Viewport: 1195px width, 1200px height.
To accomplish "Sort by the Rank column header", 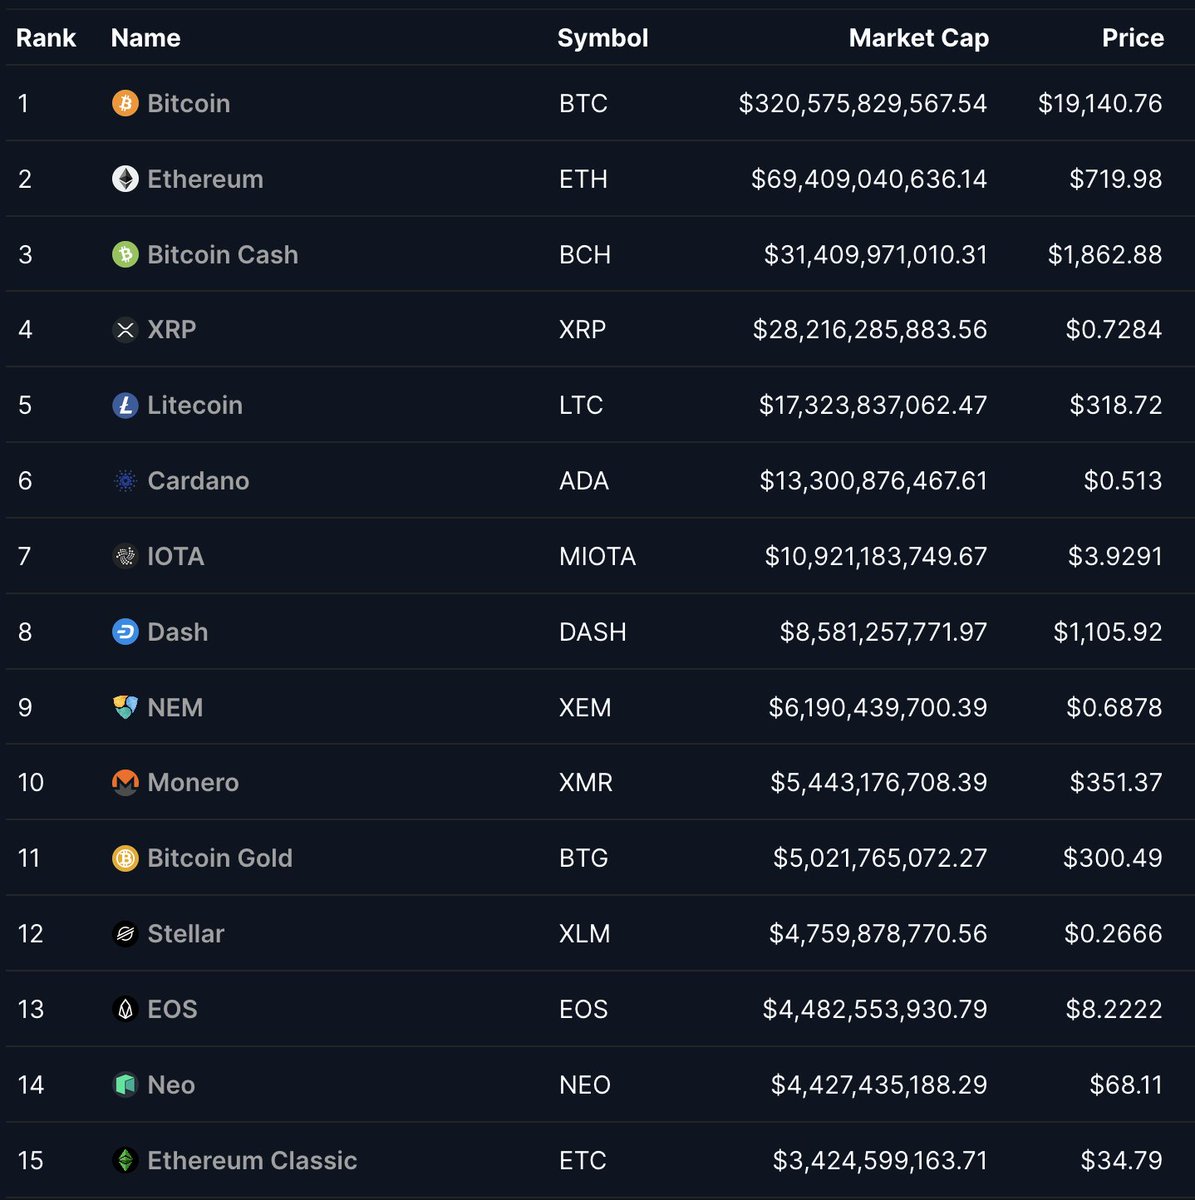I will coord(46,38).
